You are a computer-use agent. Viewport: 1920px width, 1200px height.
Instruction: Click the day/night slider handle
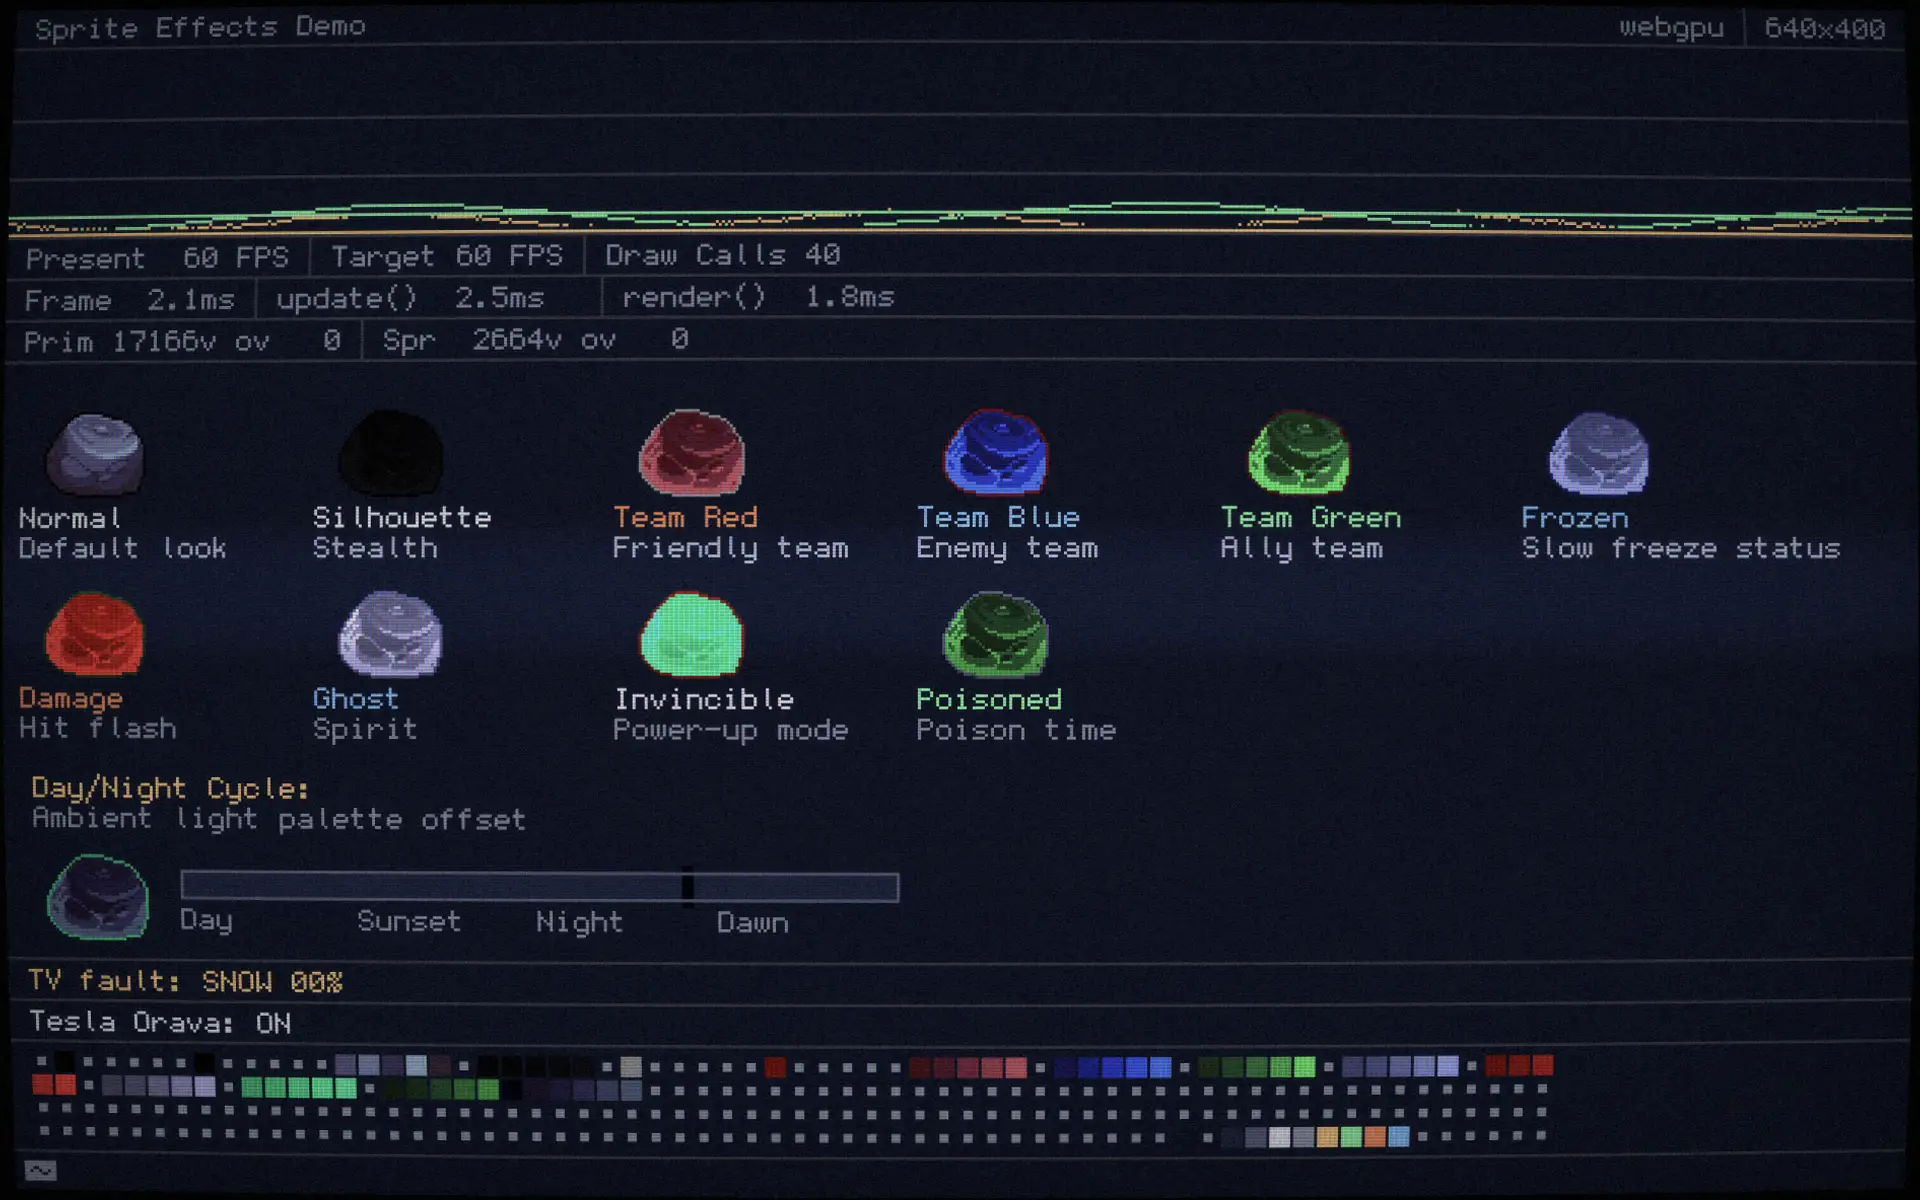[688, 886]
